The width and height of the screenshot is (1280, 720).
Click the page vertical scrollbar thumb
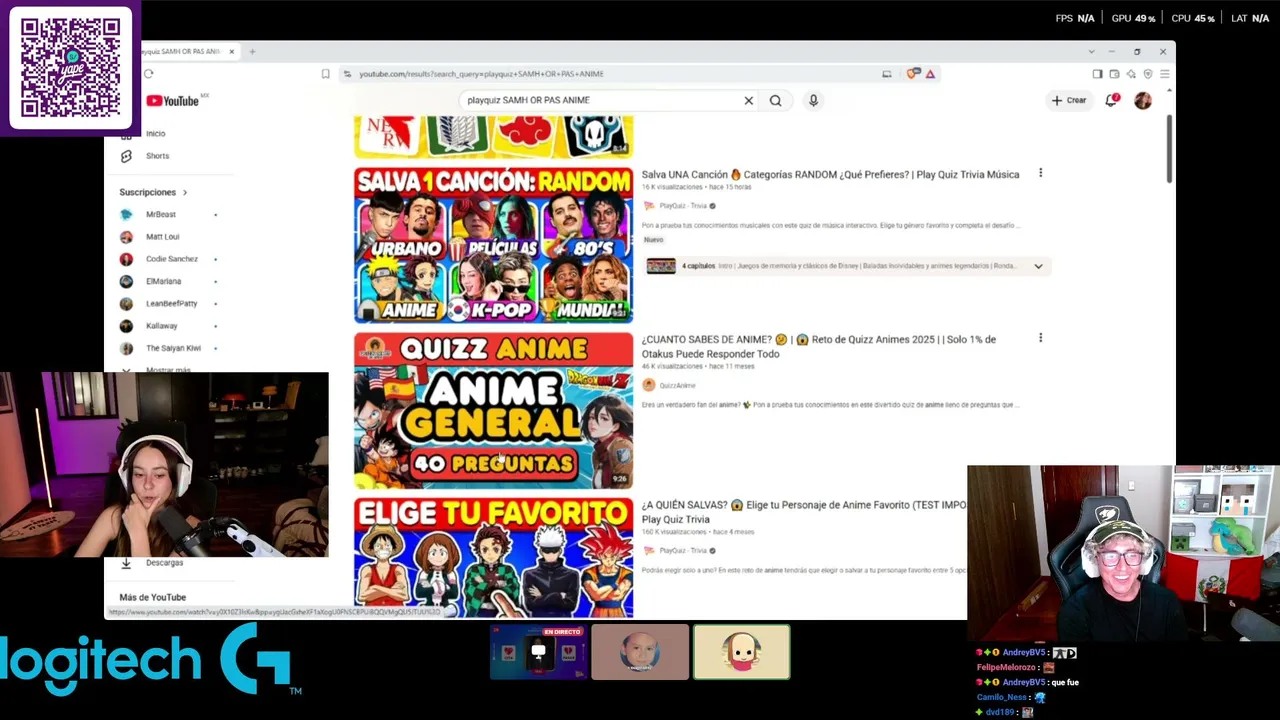pyautogui.click(x=1169, y=149)
